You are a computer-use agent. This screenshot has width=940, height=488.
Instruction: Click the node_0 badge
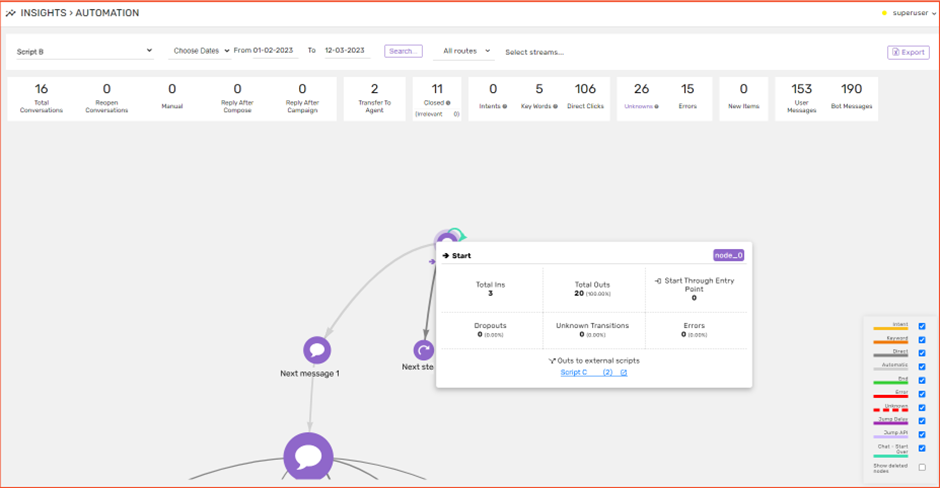(x=728, y=255)
